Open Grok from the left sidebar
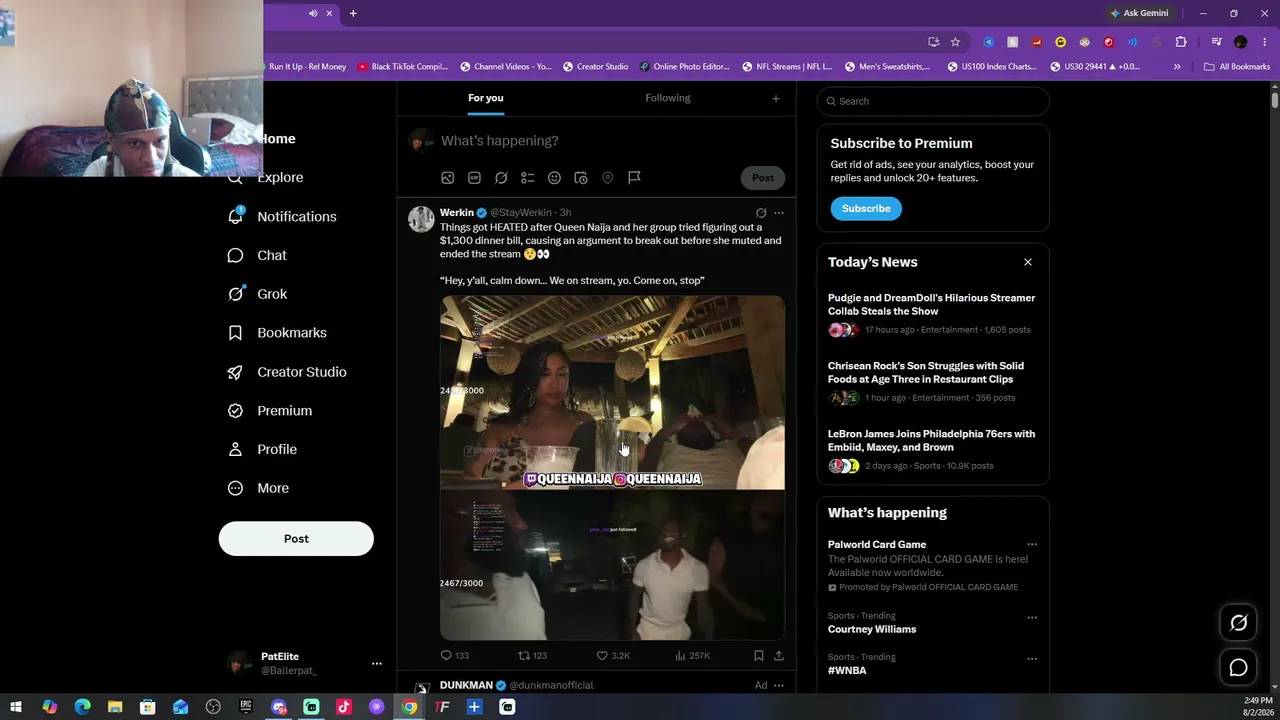The width and height of the screenshot is (1280, 720). (258, 294)
